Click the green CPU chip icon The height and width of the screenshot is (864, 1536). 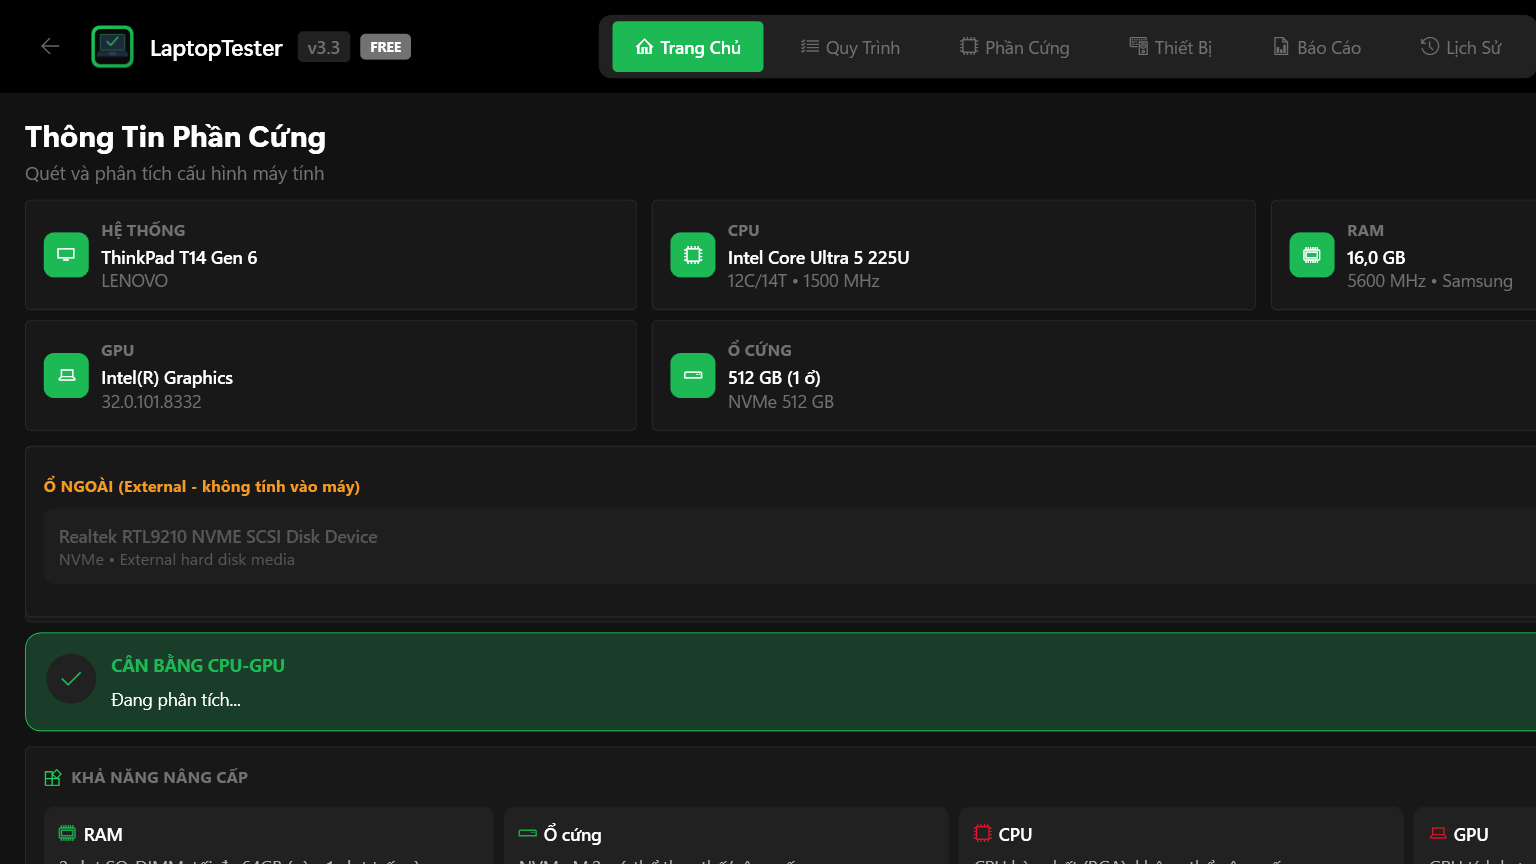(x=692, y=255)
